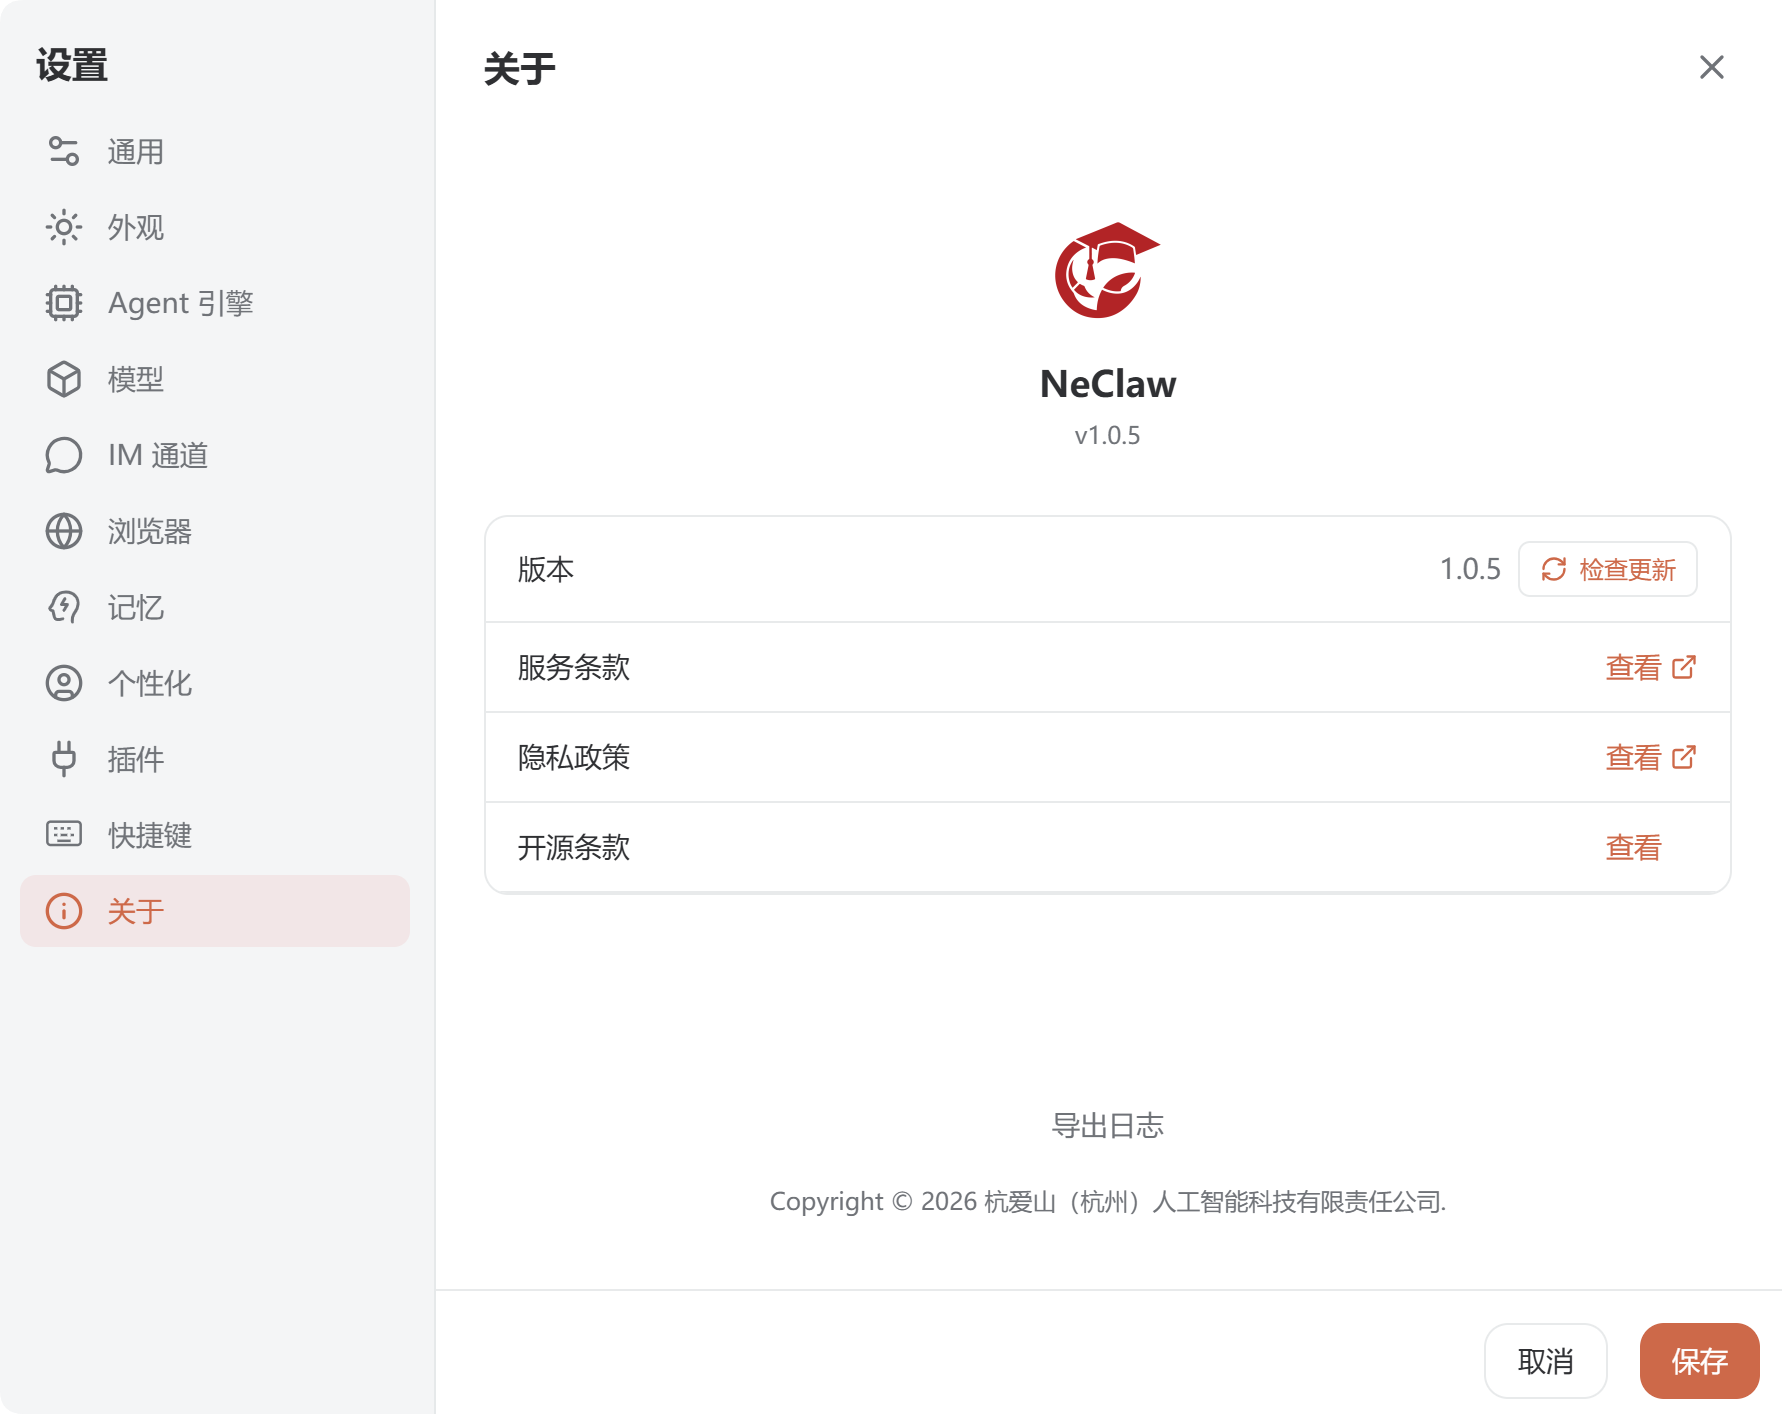The image size is (1782, 1414).
Task: Click external link icon for 隐私政策
Action: tap(1684, 757)
